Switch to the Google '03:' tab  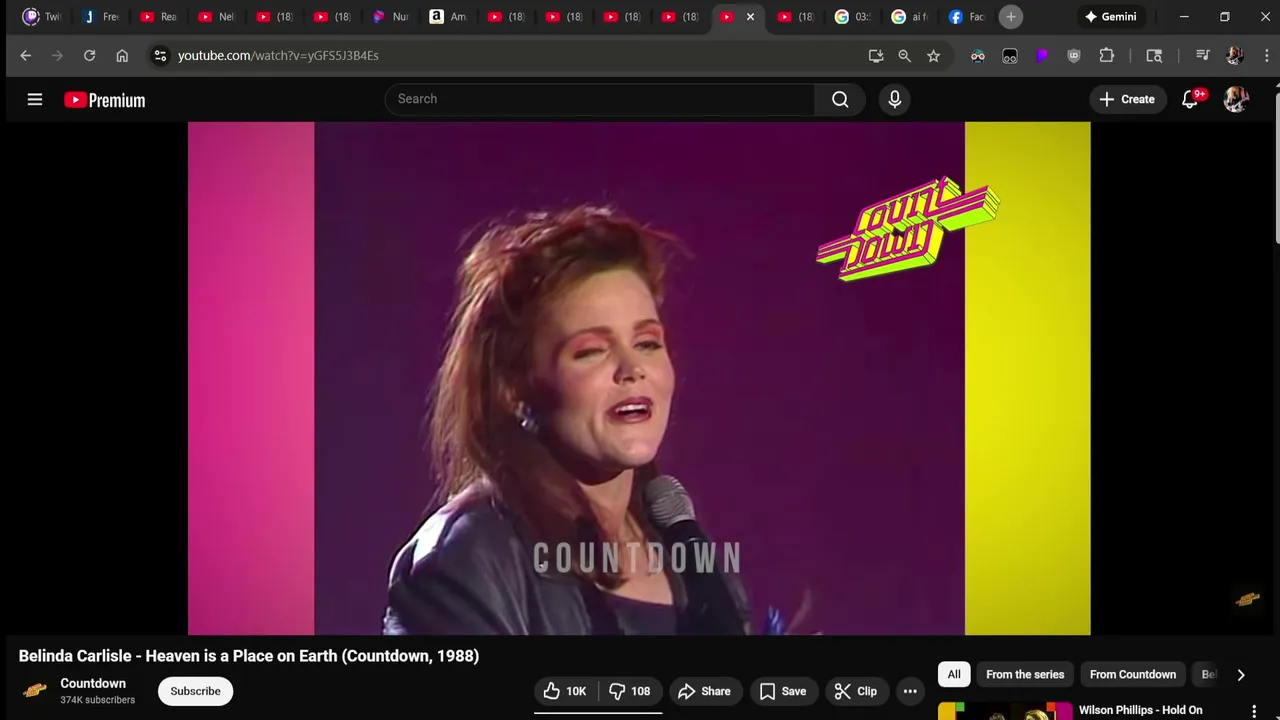(852, 17)
